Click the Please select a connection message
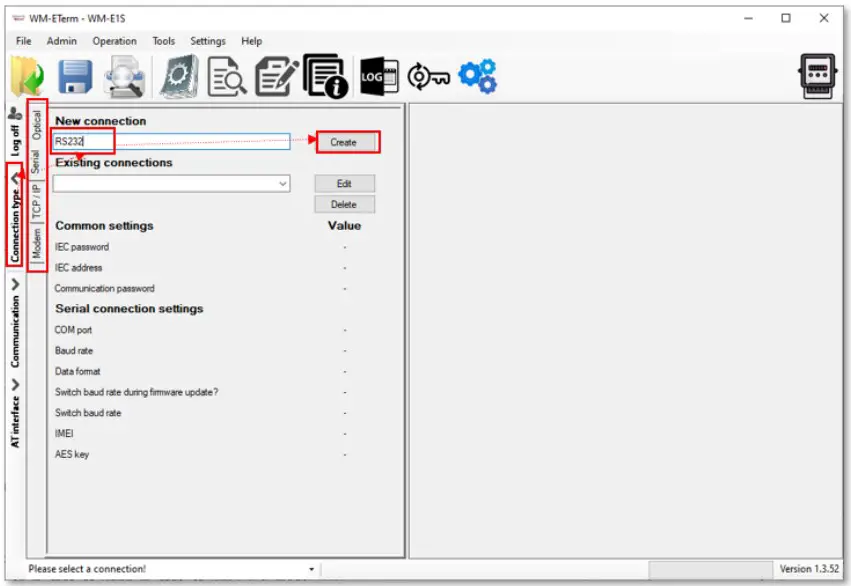 click(87, 569)
